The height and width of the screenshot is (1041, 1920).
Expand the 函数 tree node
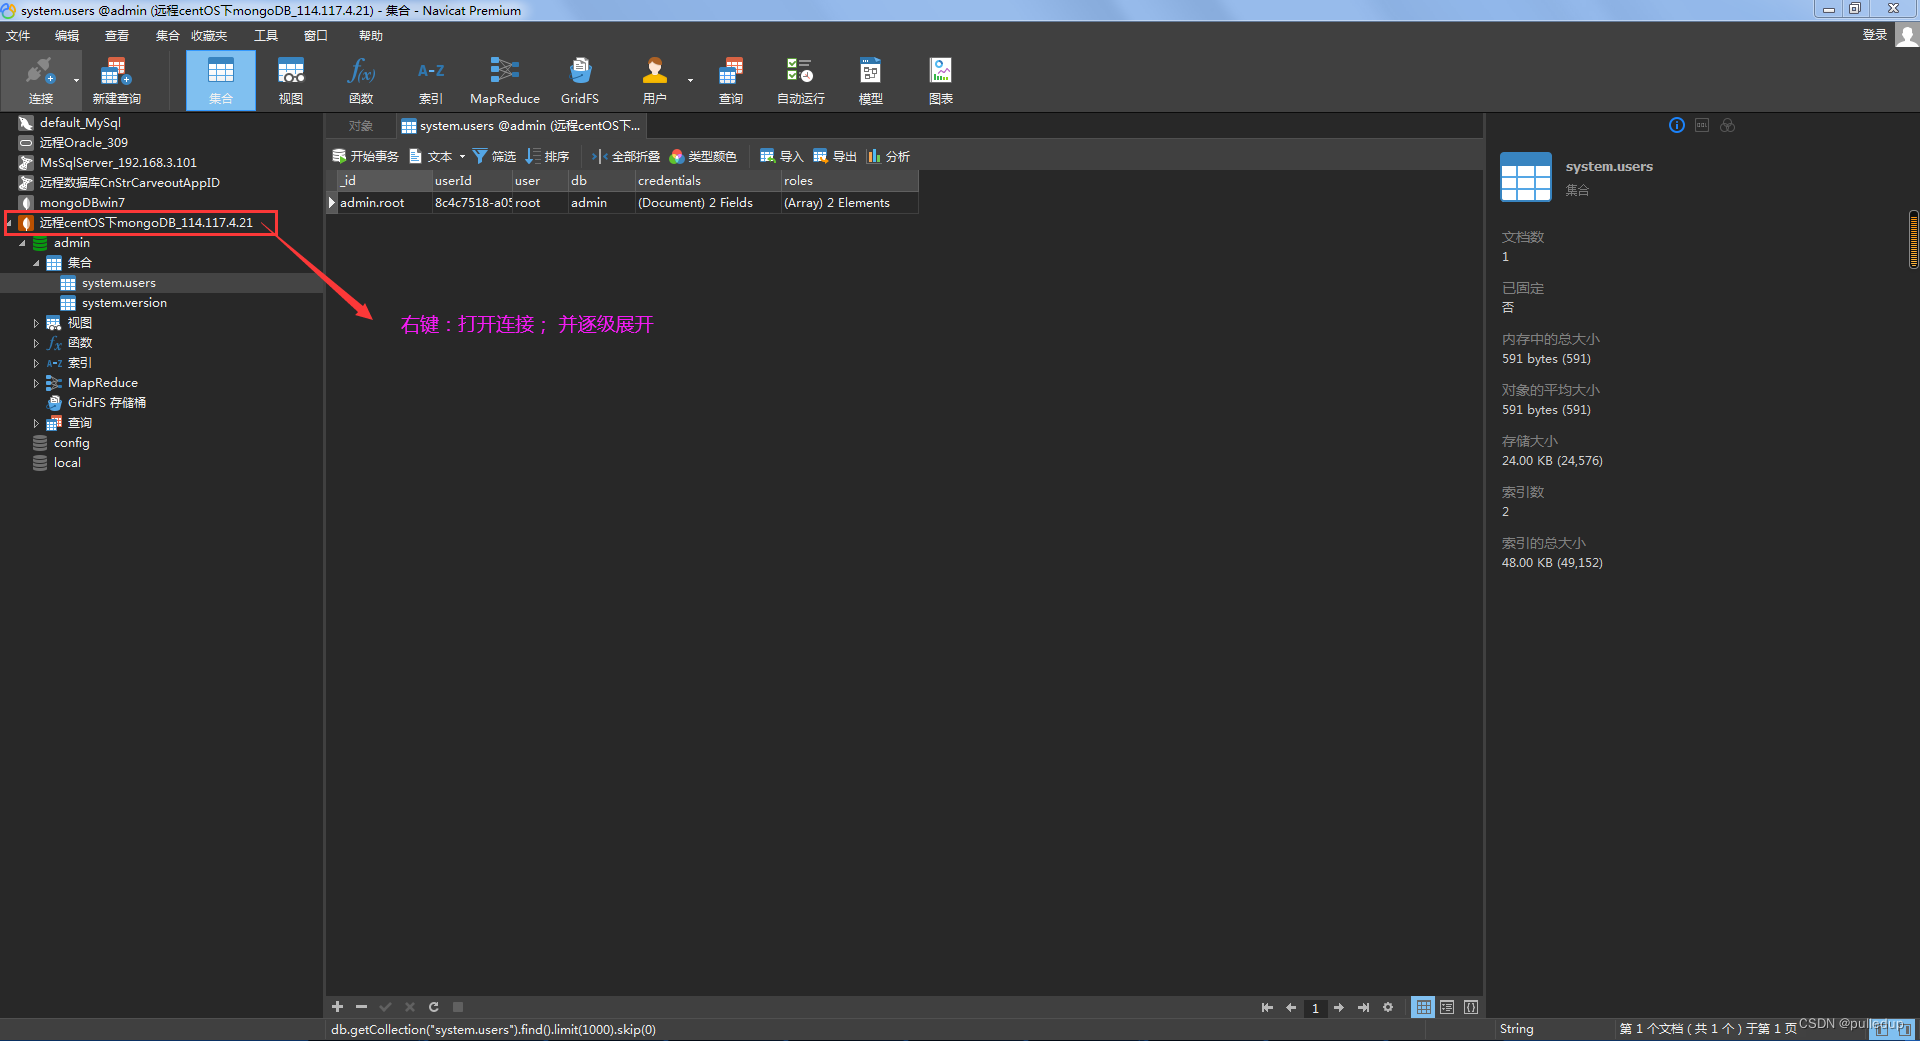point(36,343)
